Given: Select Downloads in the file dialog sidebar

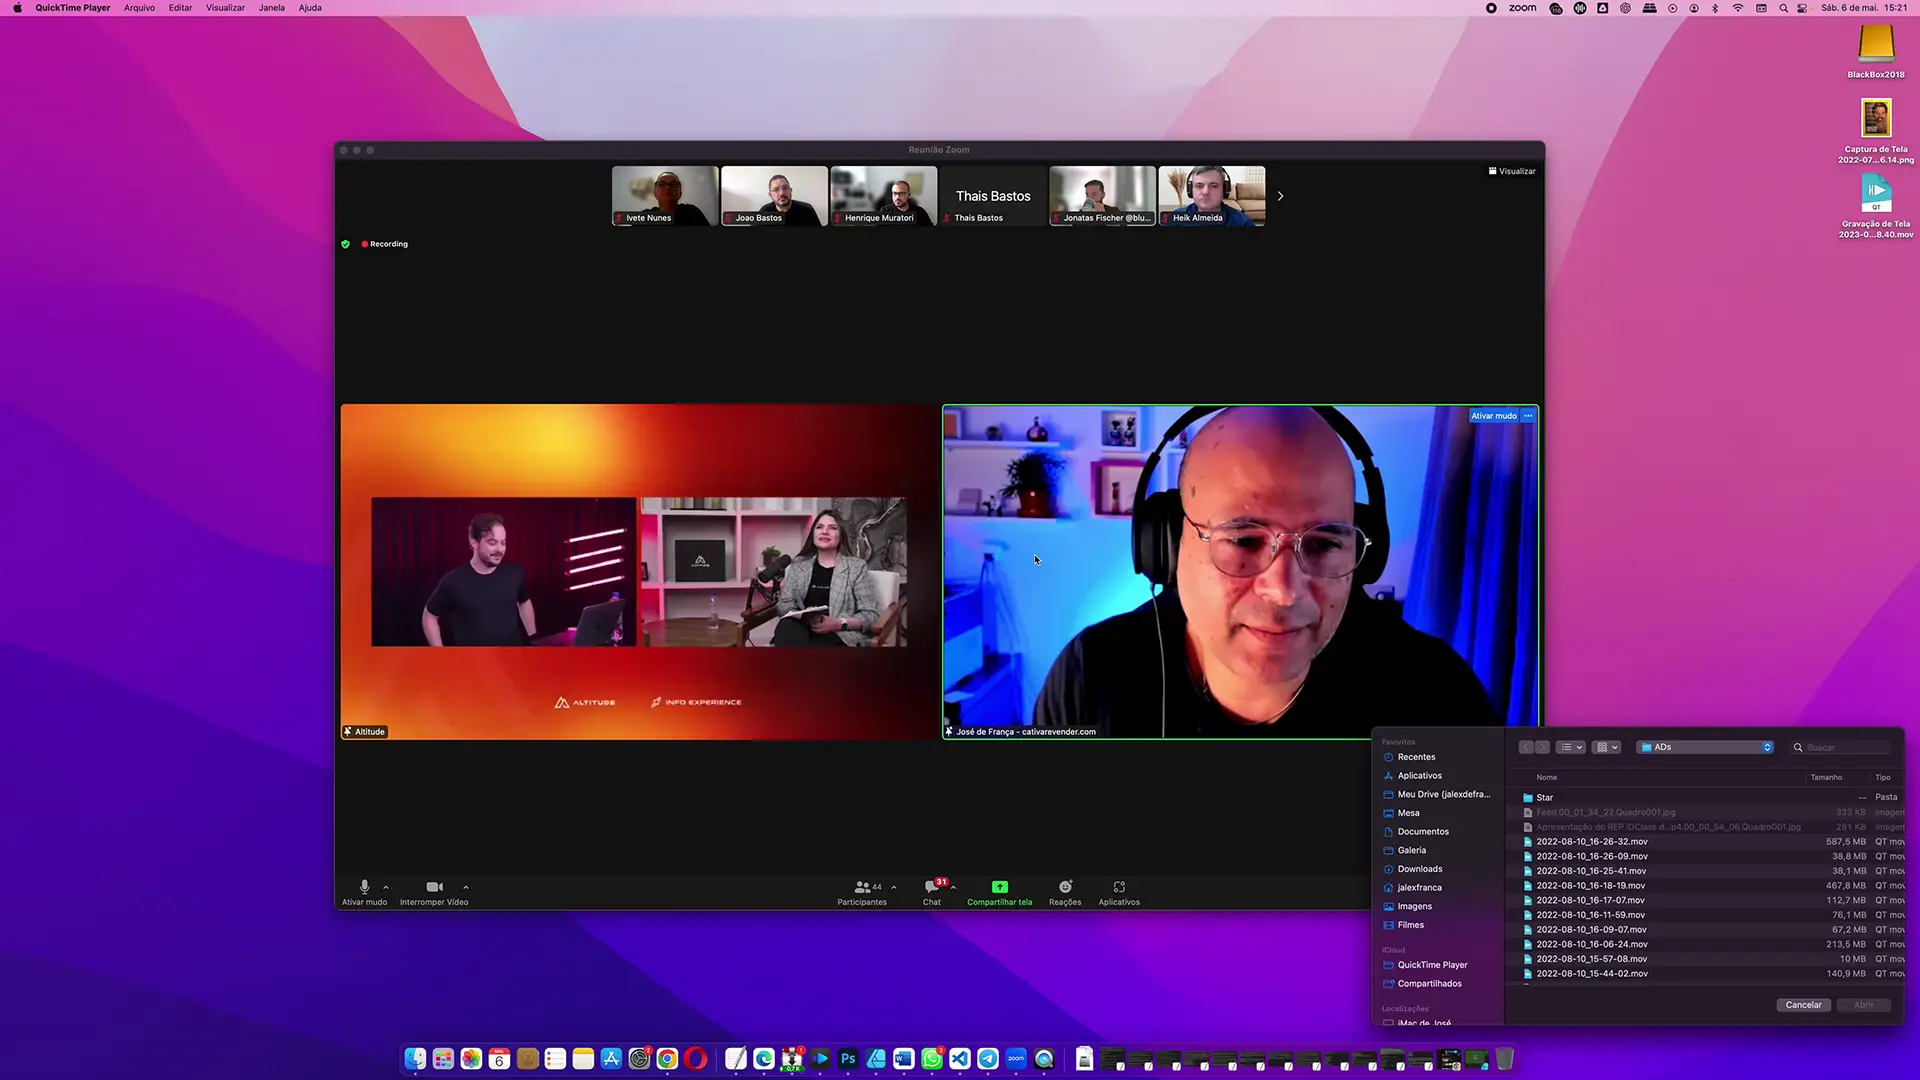Looking at the screenshot, I should pyautogui.click(x=1420, y=869).
